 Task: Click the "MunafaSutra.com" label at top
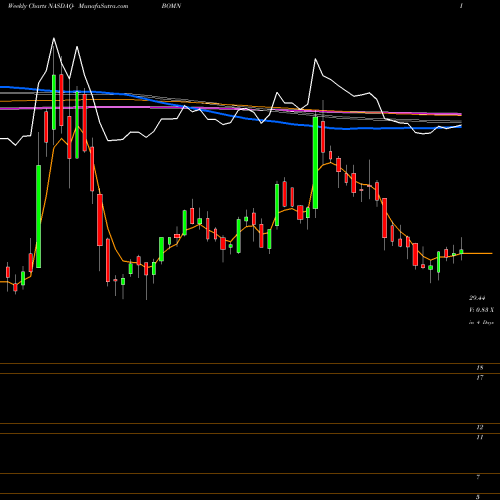point(103,6)
